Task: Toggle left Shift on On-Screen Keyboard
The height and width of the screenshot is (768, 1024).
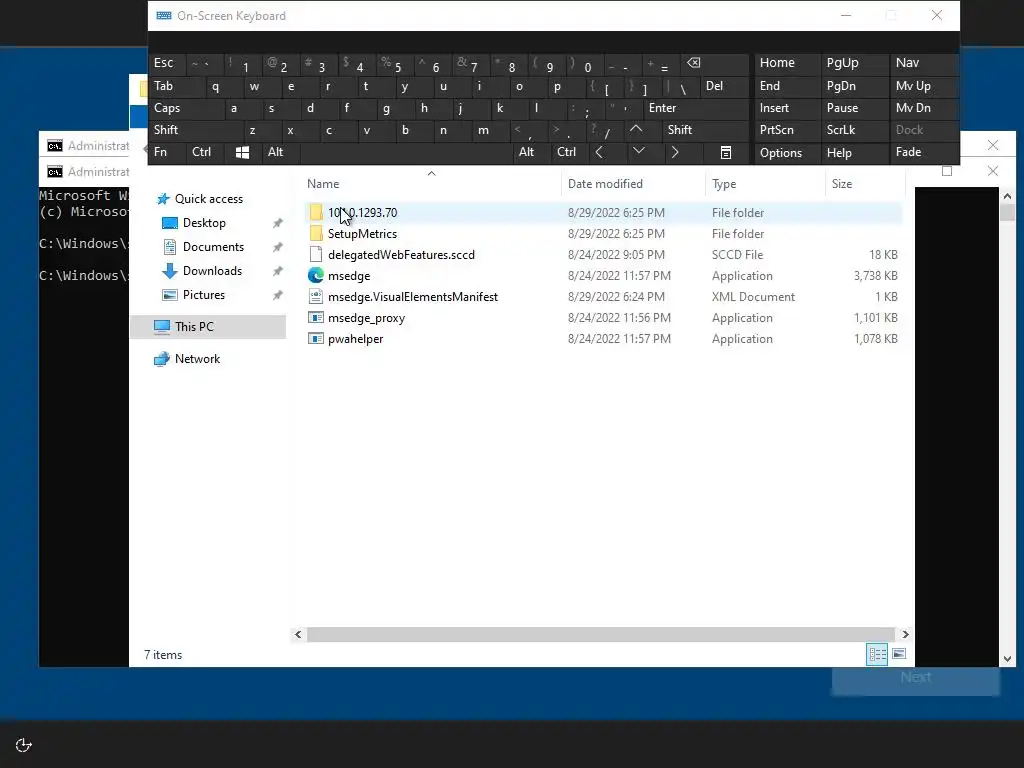Action: pyautogui.click(x=196, y=130)
